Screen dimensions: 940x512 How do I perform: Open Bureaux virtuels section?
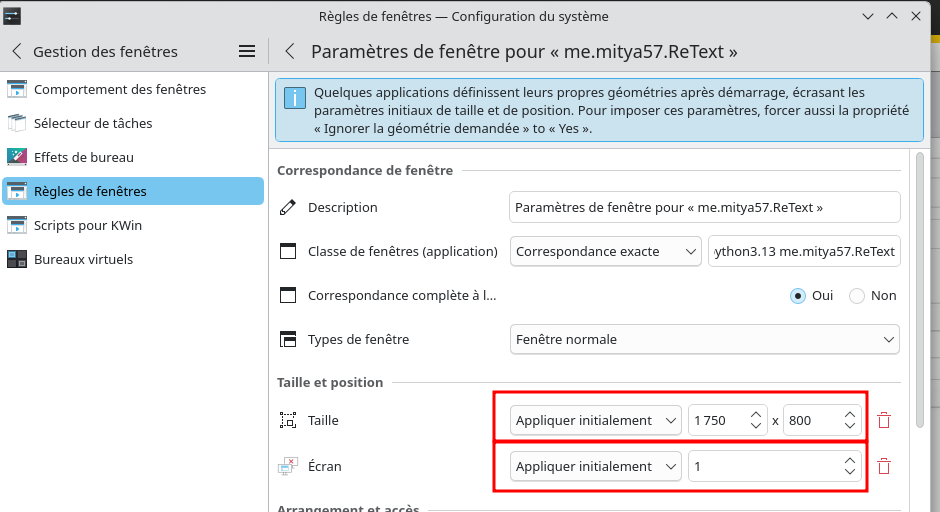pyautogui.click(x=83, y=259)
